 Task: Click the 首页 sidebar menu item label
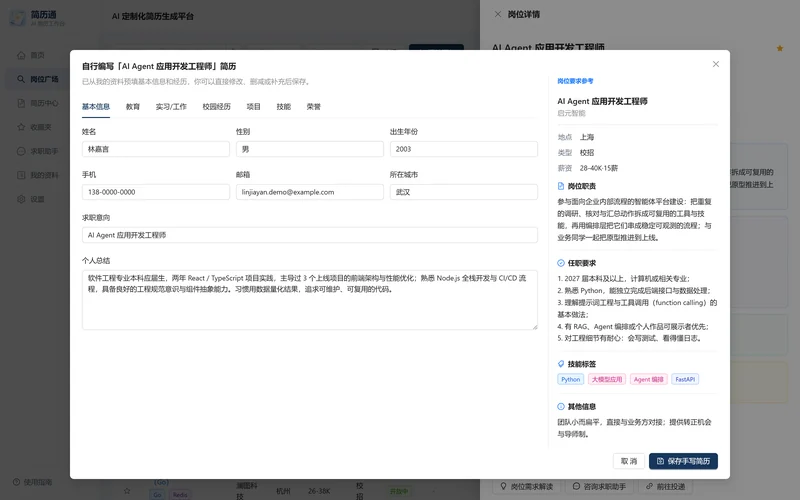pyautogui.click(x=37, y=55)
